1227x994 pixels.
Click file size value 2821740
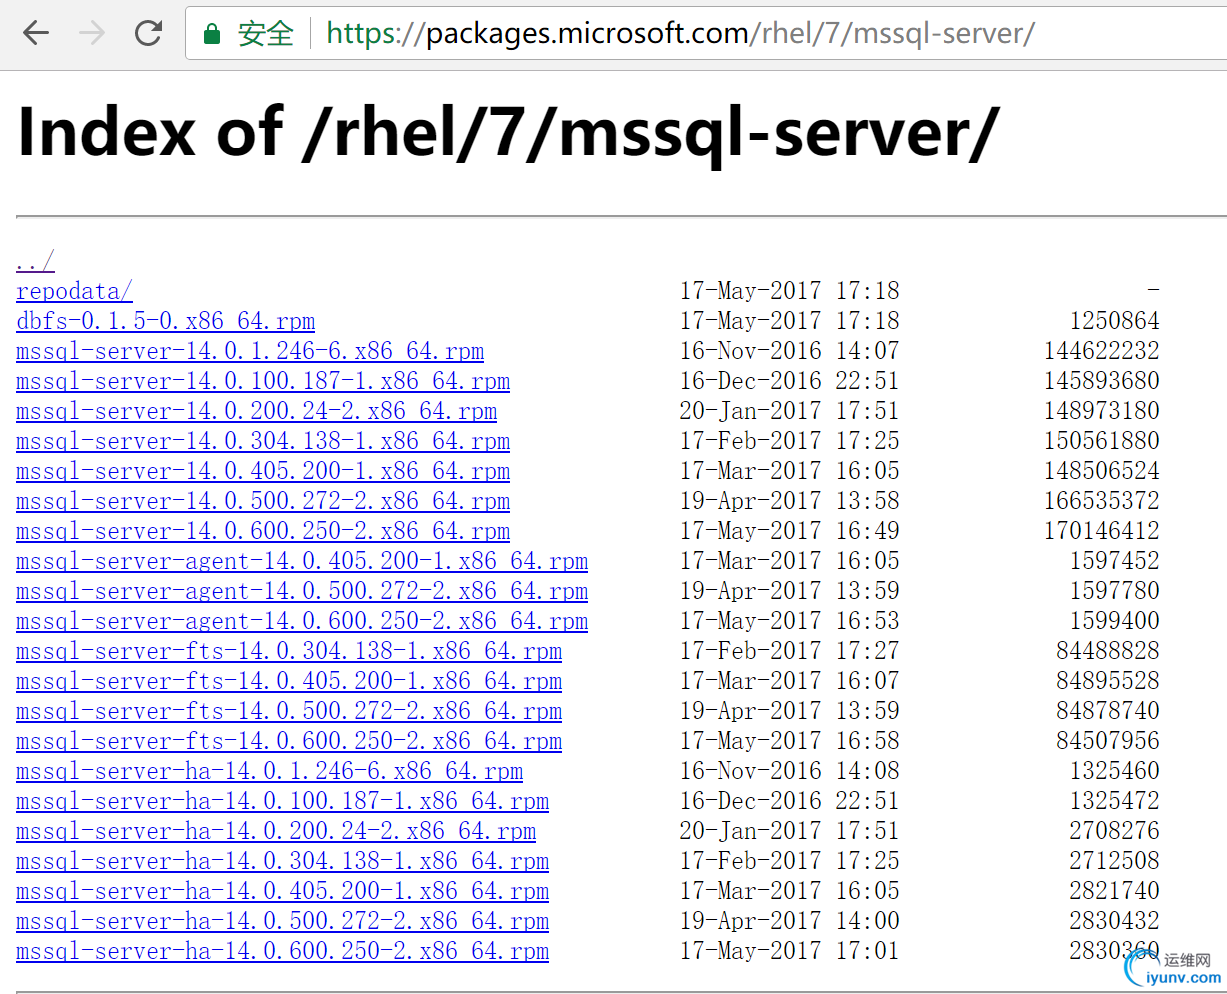click(1114, 891)
